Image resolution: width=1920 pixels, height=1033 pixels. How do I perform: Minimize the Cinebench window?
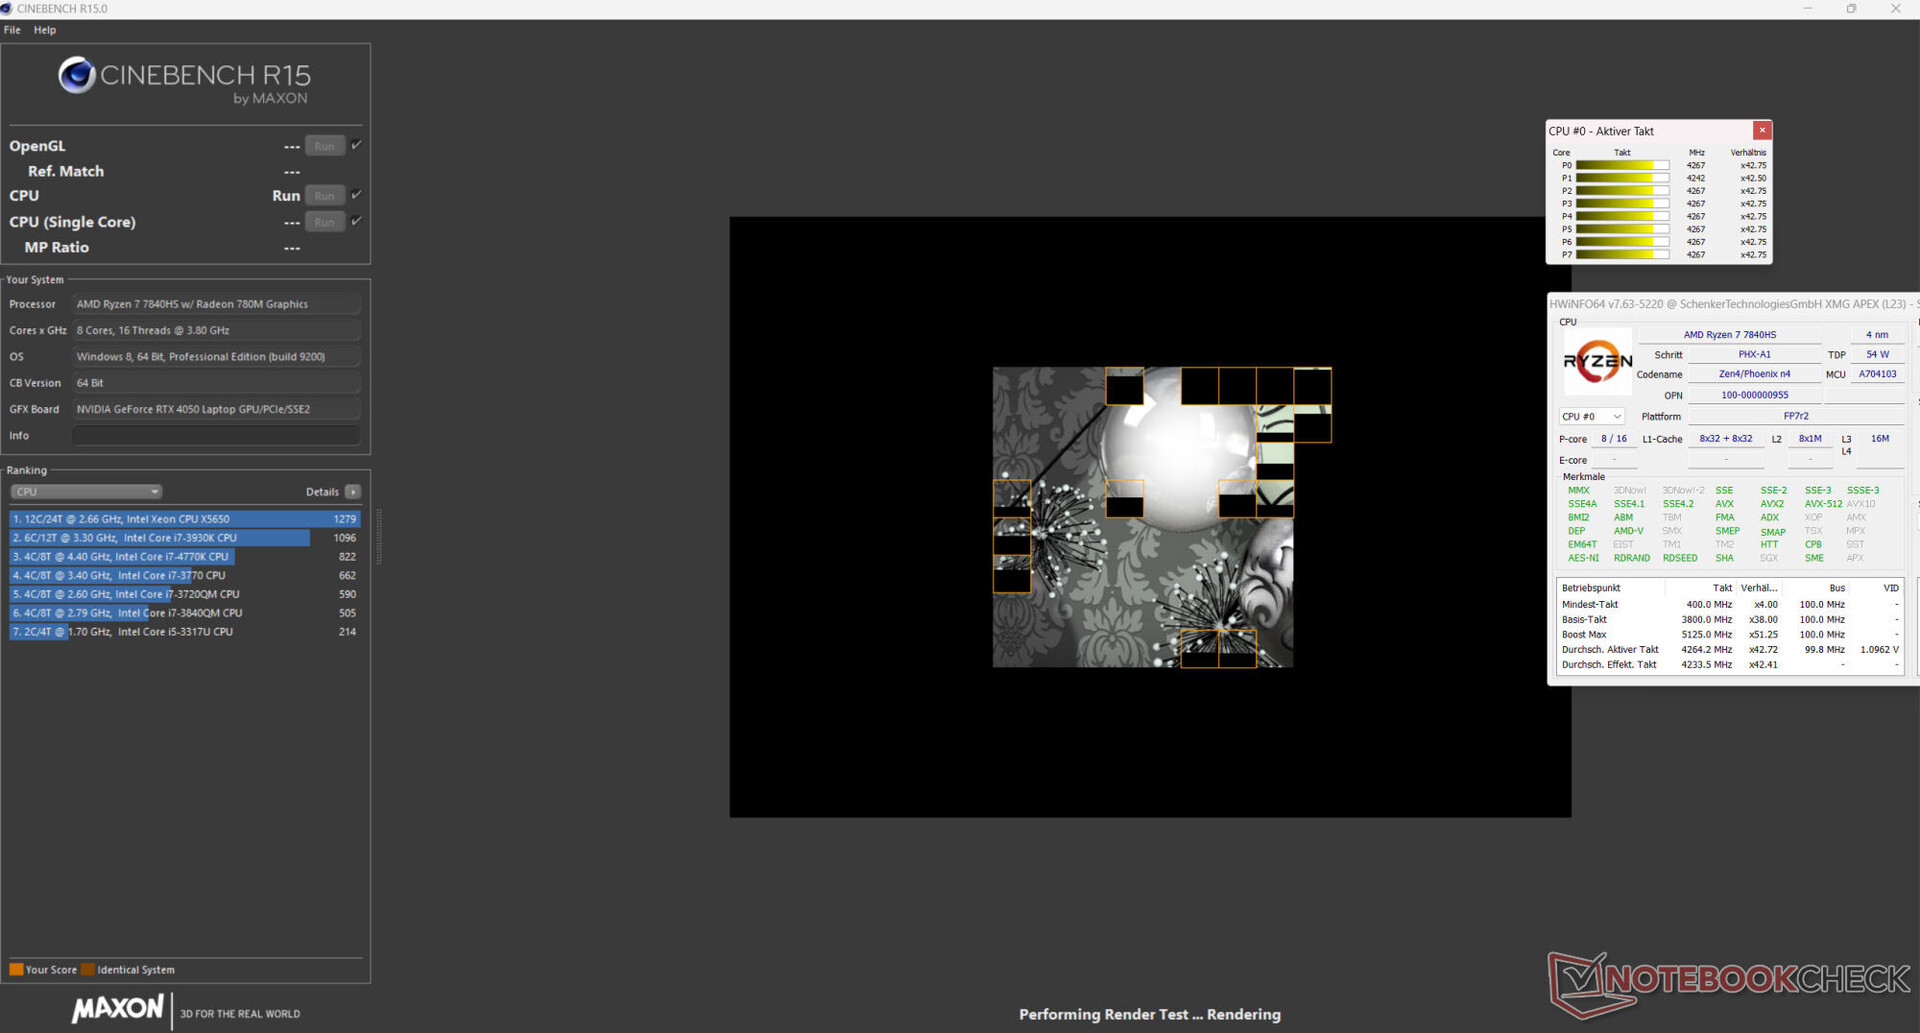point(1807,9)
